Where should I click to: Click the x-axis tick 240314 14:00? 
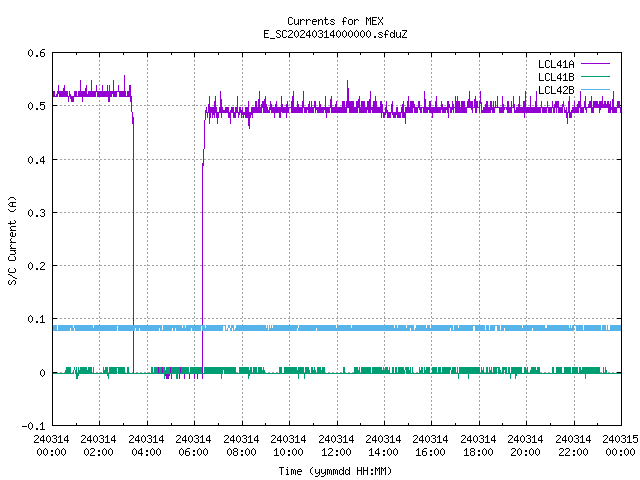[x=383, y=446]
